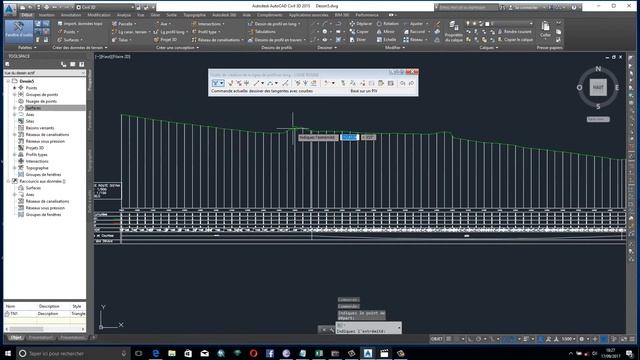Open the Topographie ribbon tab
This screenshot has width=640, height=360.
[194, 15]
